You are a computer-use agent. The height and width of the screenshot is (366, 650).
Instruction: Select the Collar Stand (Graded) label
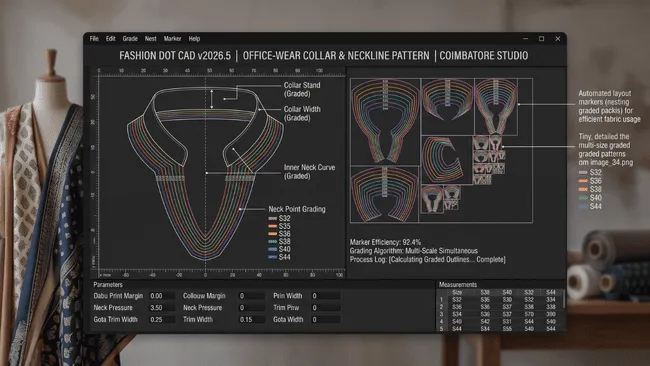pyautogui.click(x=302, y=90)
